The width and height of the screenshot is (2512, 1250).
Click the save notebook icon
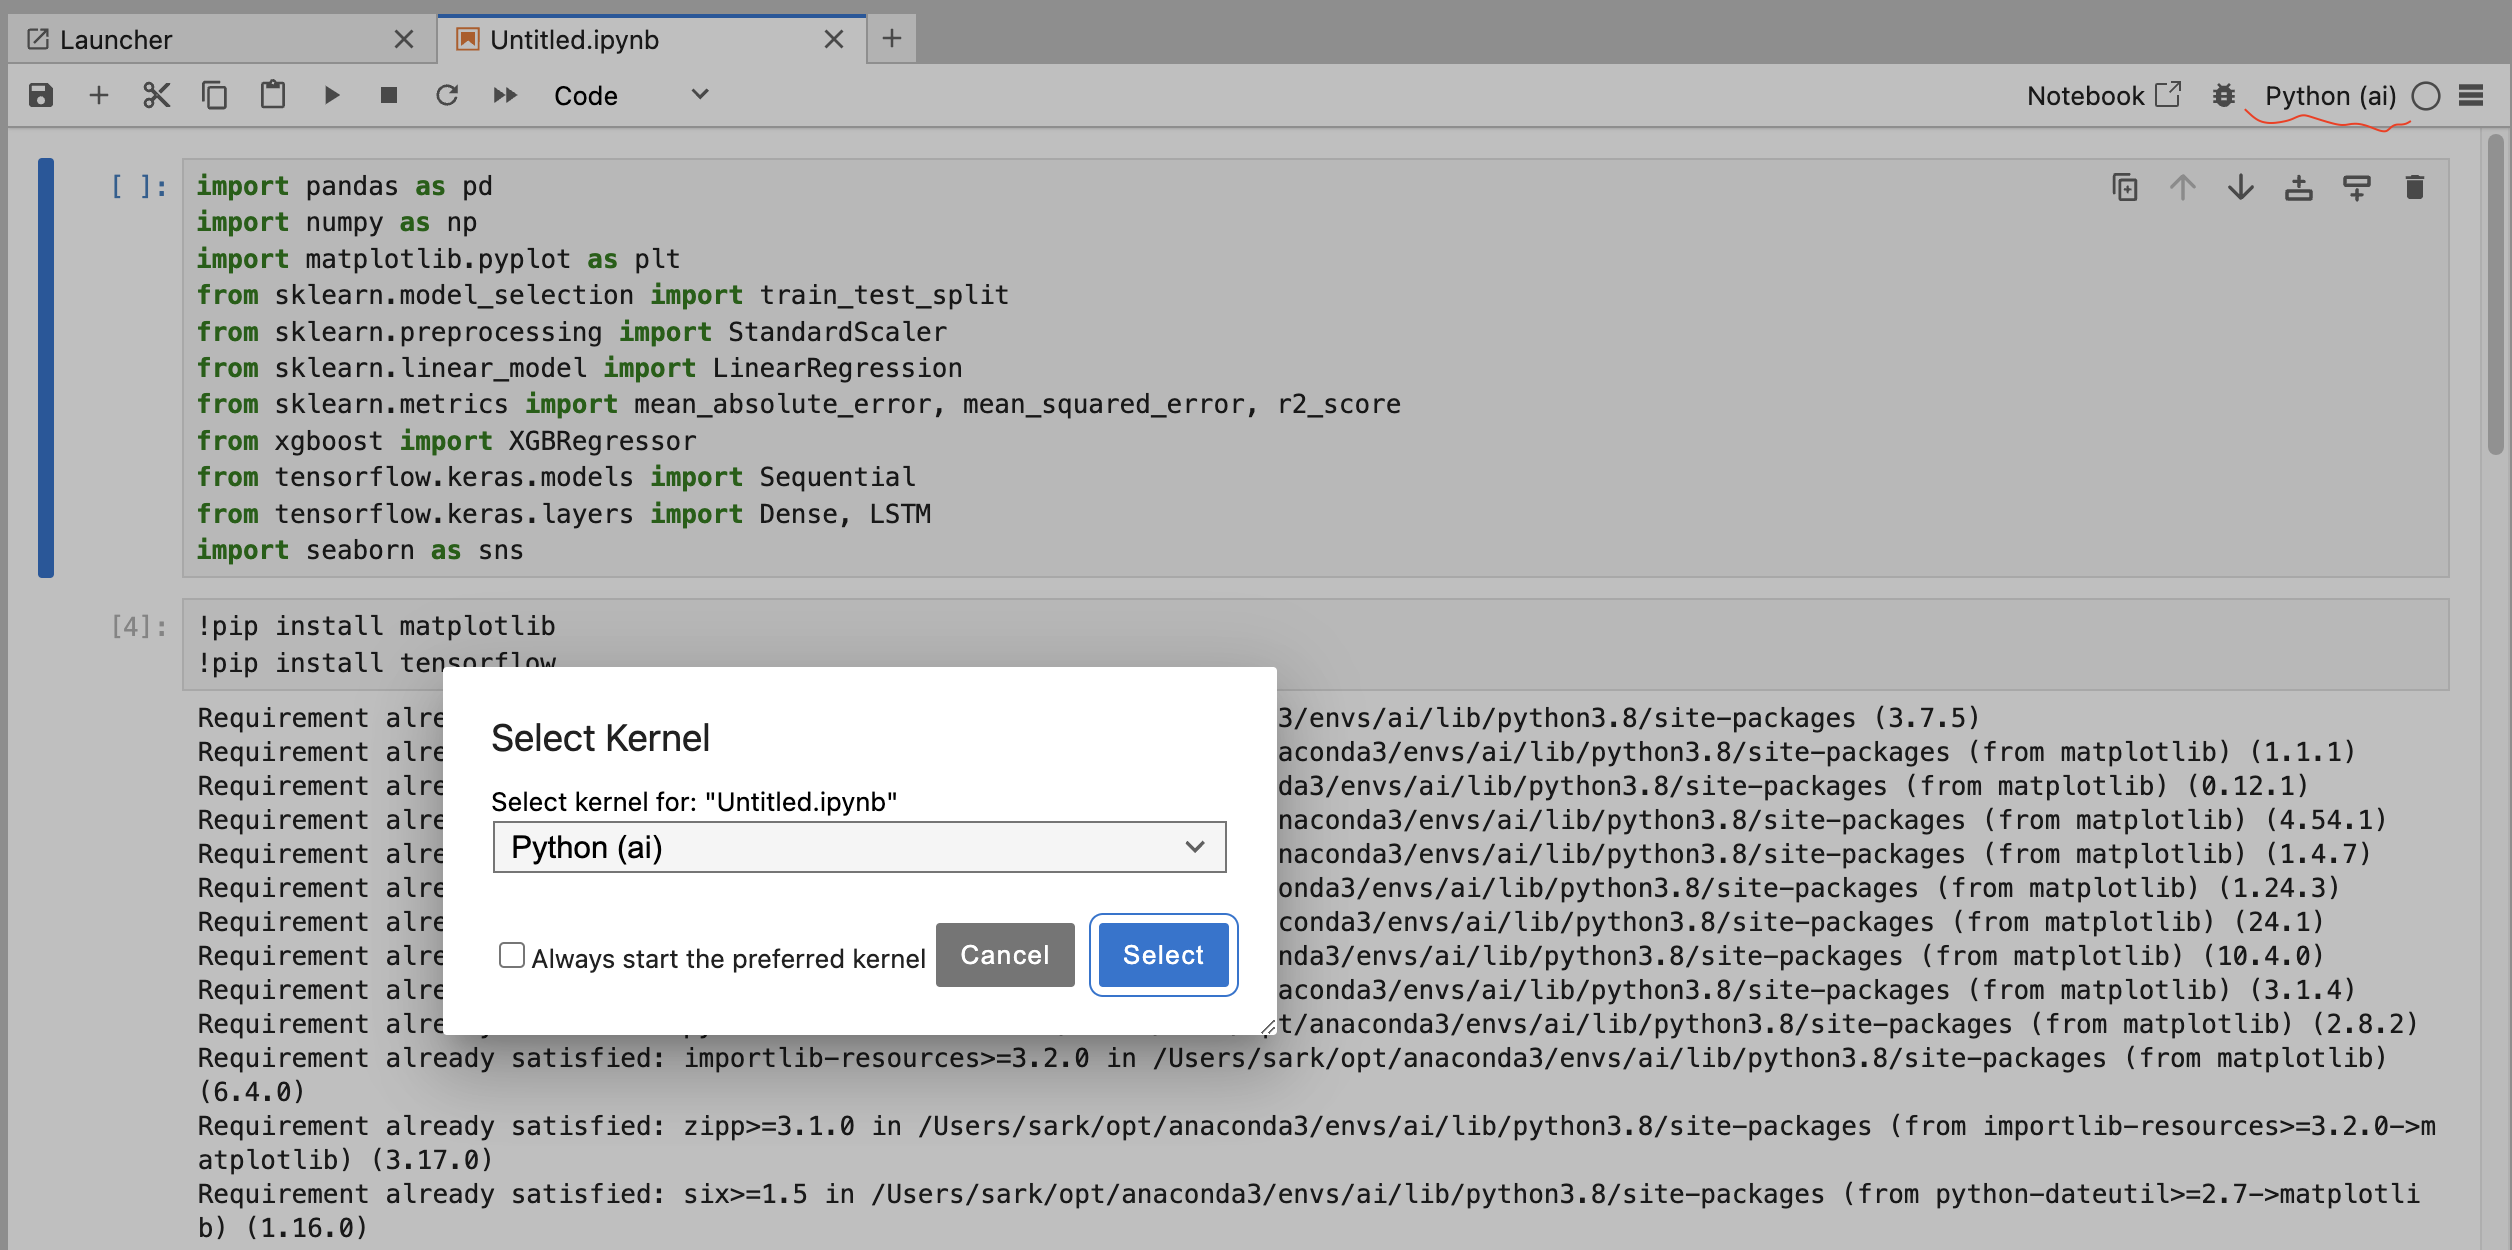[x=40, y=95]
